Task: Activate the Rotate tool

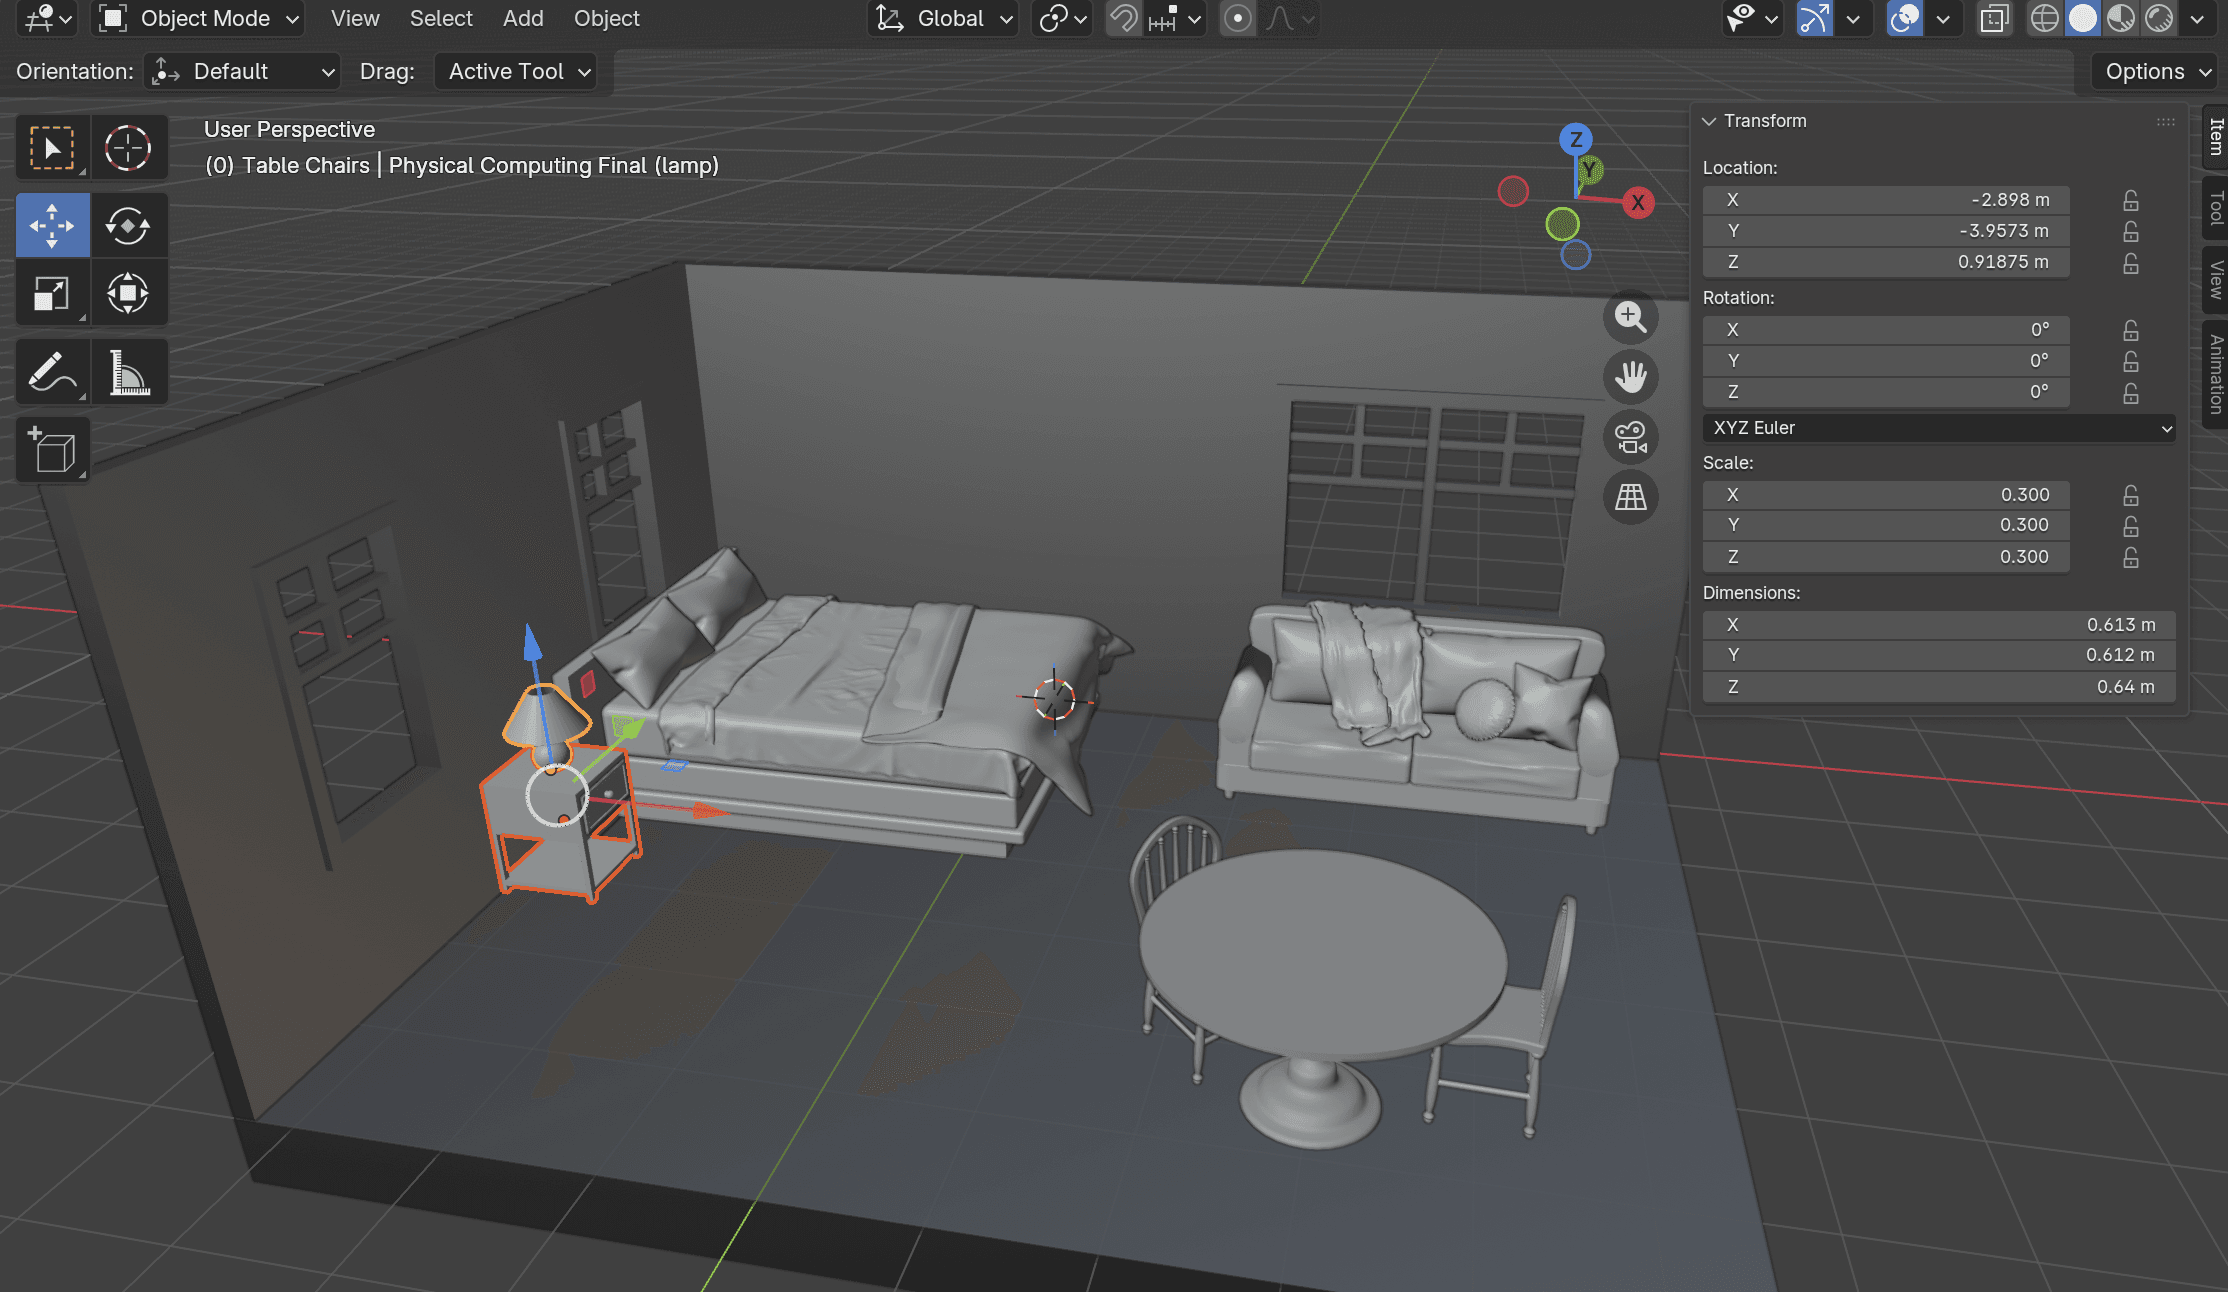Action: point(128,226)
